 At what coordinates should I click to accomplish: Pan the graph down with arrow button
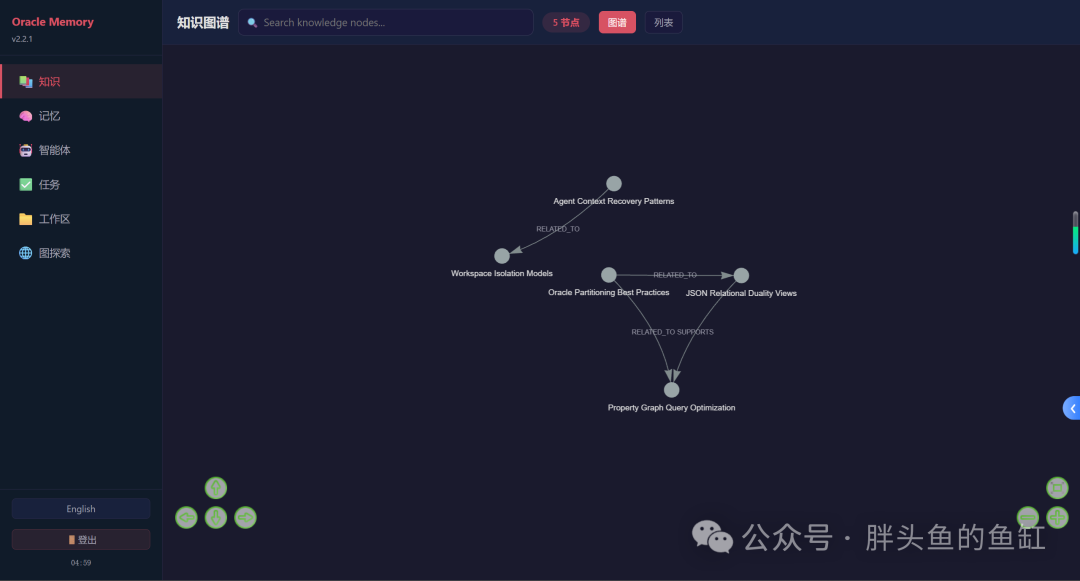(x=216, y=518)
